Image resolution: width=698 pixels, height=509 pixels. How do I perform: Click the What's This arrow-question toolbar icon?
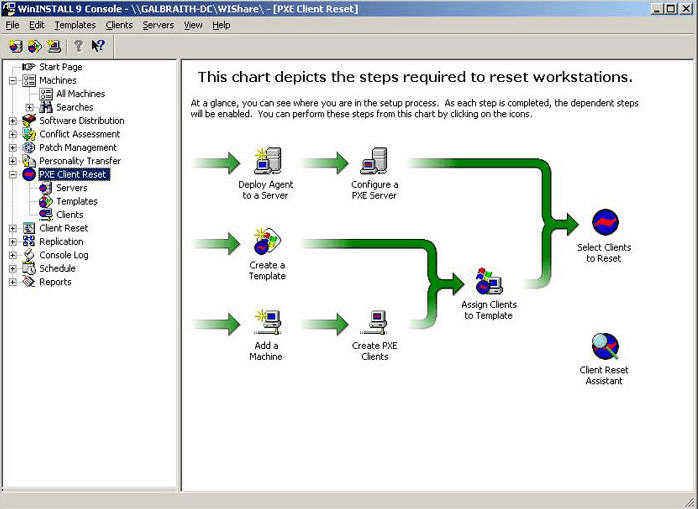coord(98,46)
